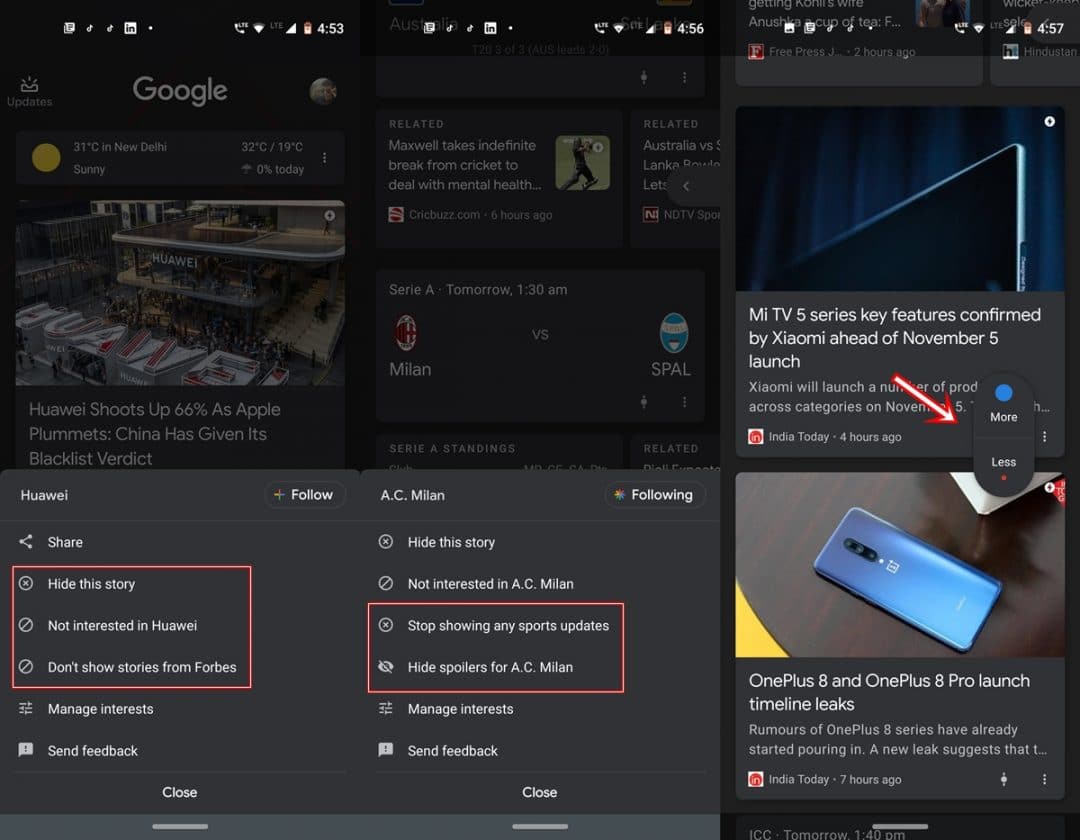Tap the back chevron on related carousel

click(686, 186)
